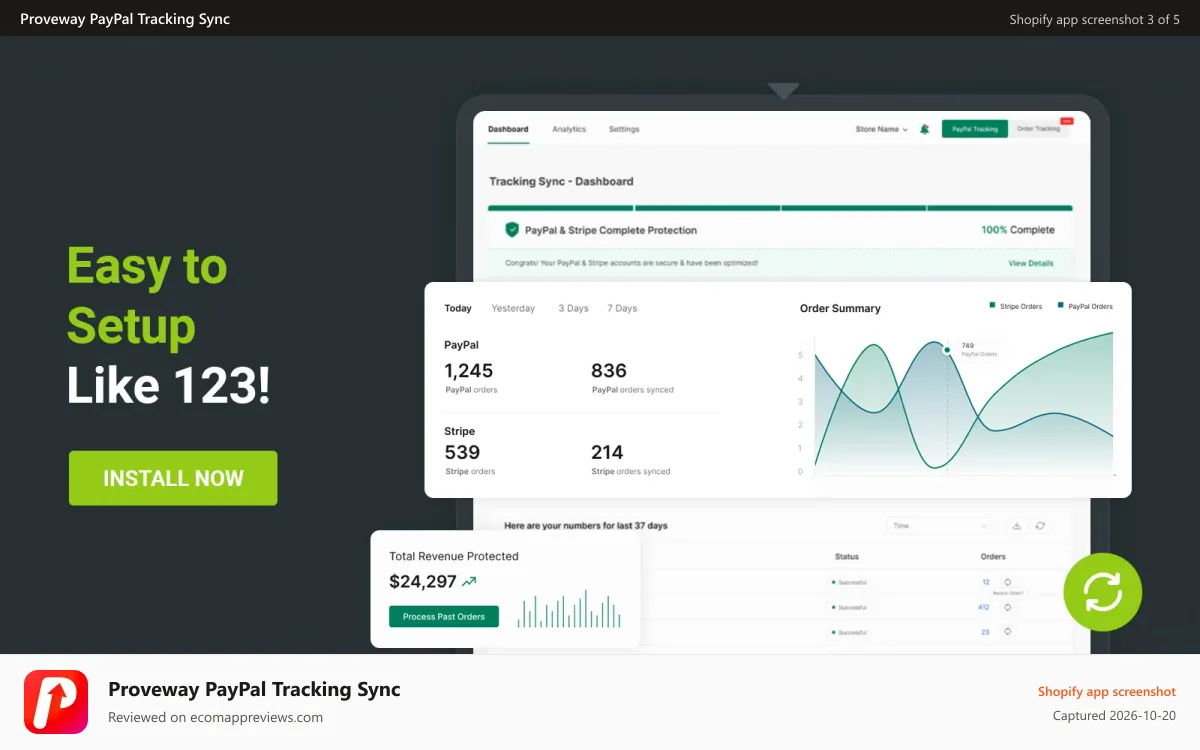Select the Today range tab
Viewport: 1200px width, 750px height.
(458, 308)
